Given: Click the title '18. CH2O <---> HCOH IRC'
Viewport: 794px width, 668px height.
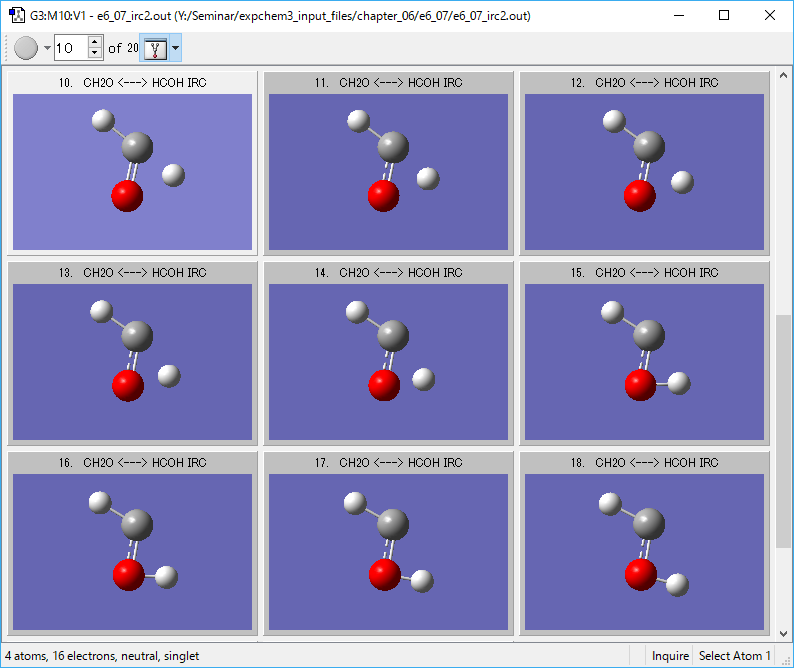Looking at the screenshot, I should pyautogui.click(x=644, y=462).
